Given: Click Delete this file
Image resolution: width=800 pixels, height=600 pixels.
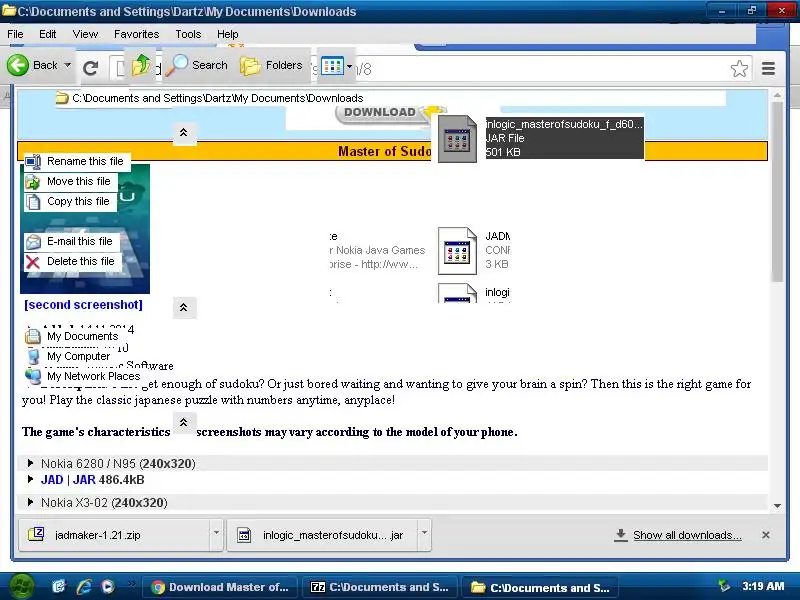Looking at the screenshot, I should (x=81, y=261).
